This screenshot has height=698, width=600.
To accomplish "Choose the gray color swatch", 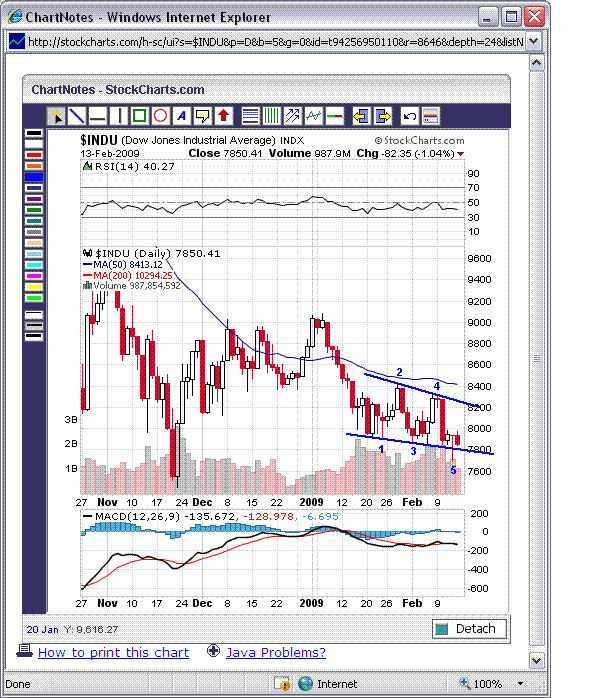I will tap(34, 232).
